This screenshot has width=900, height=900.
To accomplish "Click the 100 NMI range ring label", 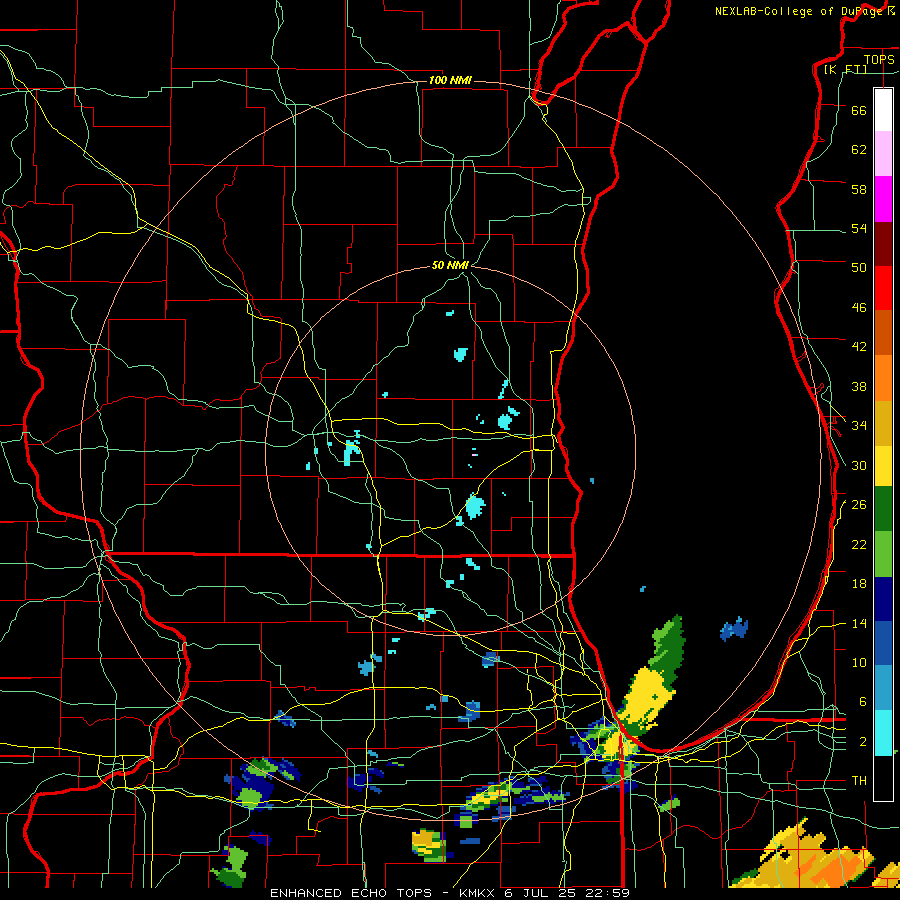I will (x=450, y=80).
